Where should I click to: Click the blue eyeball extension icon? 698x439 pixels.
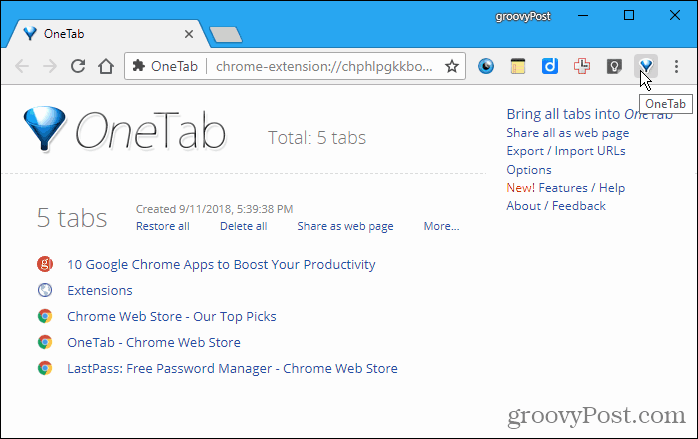(486, 66)
